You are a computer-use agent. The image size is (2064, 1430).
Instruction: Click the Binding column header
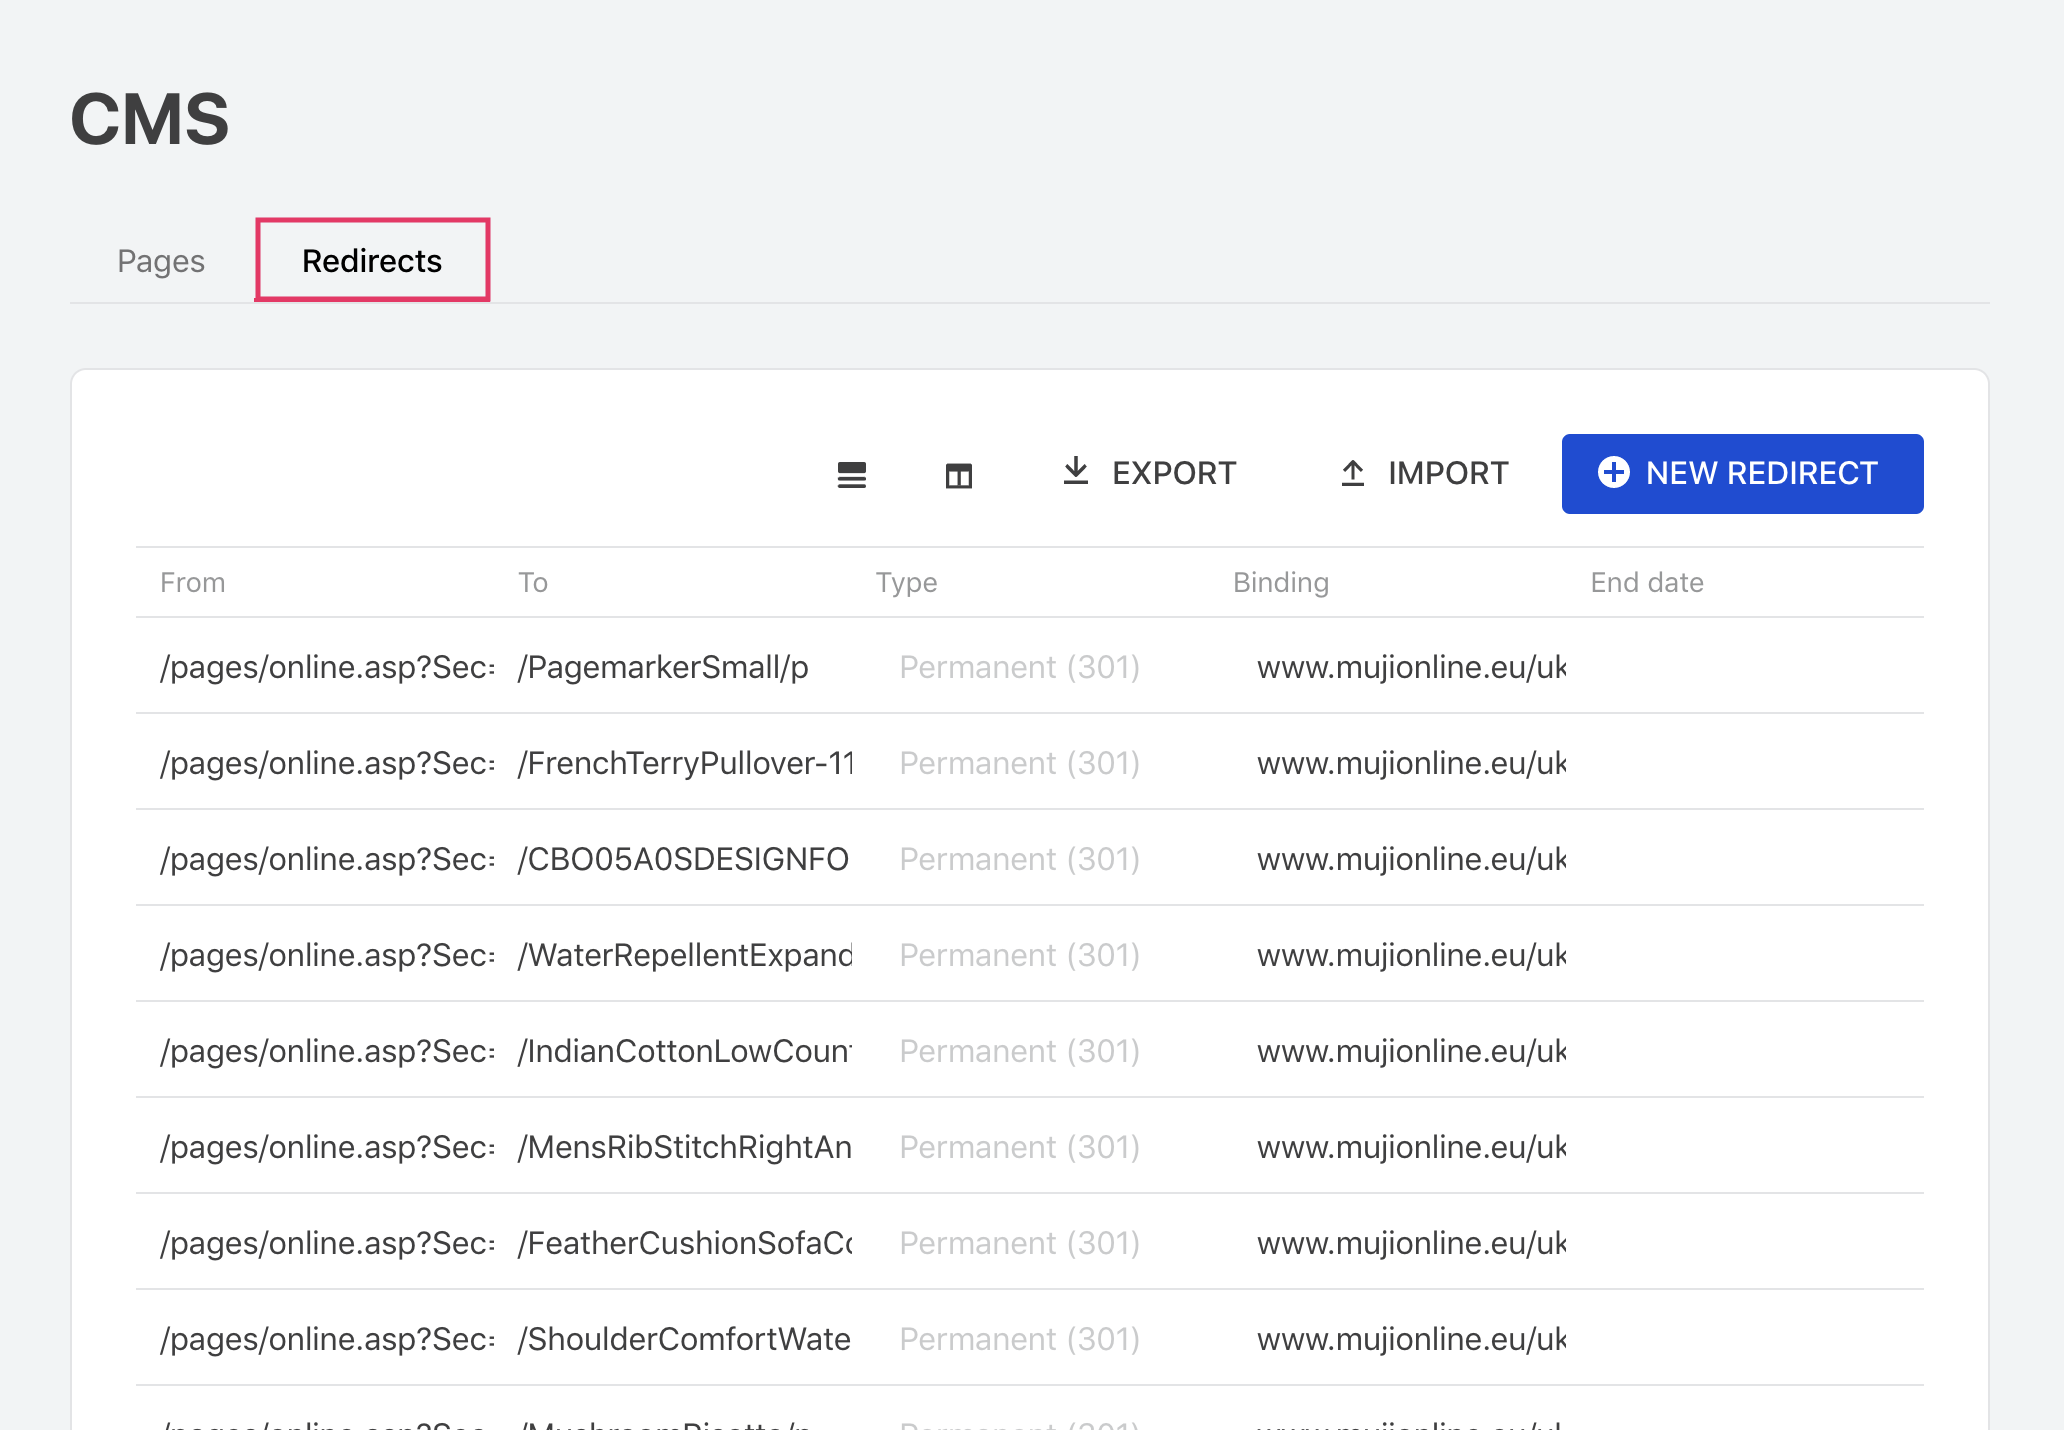[x=1280, y=582]
